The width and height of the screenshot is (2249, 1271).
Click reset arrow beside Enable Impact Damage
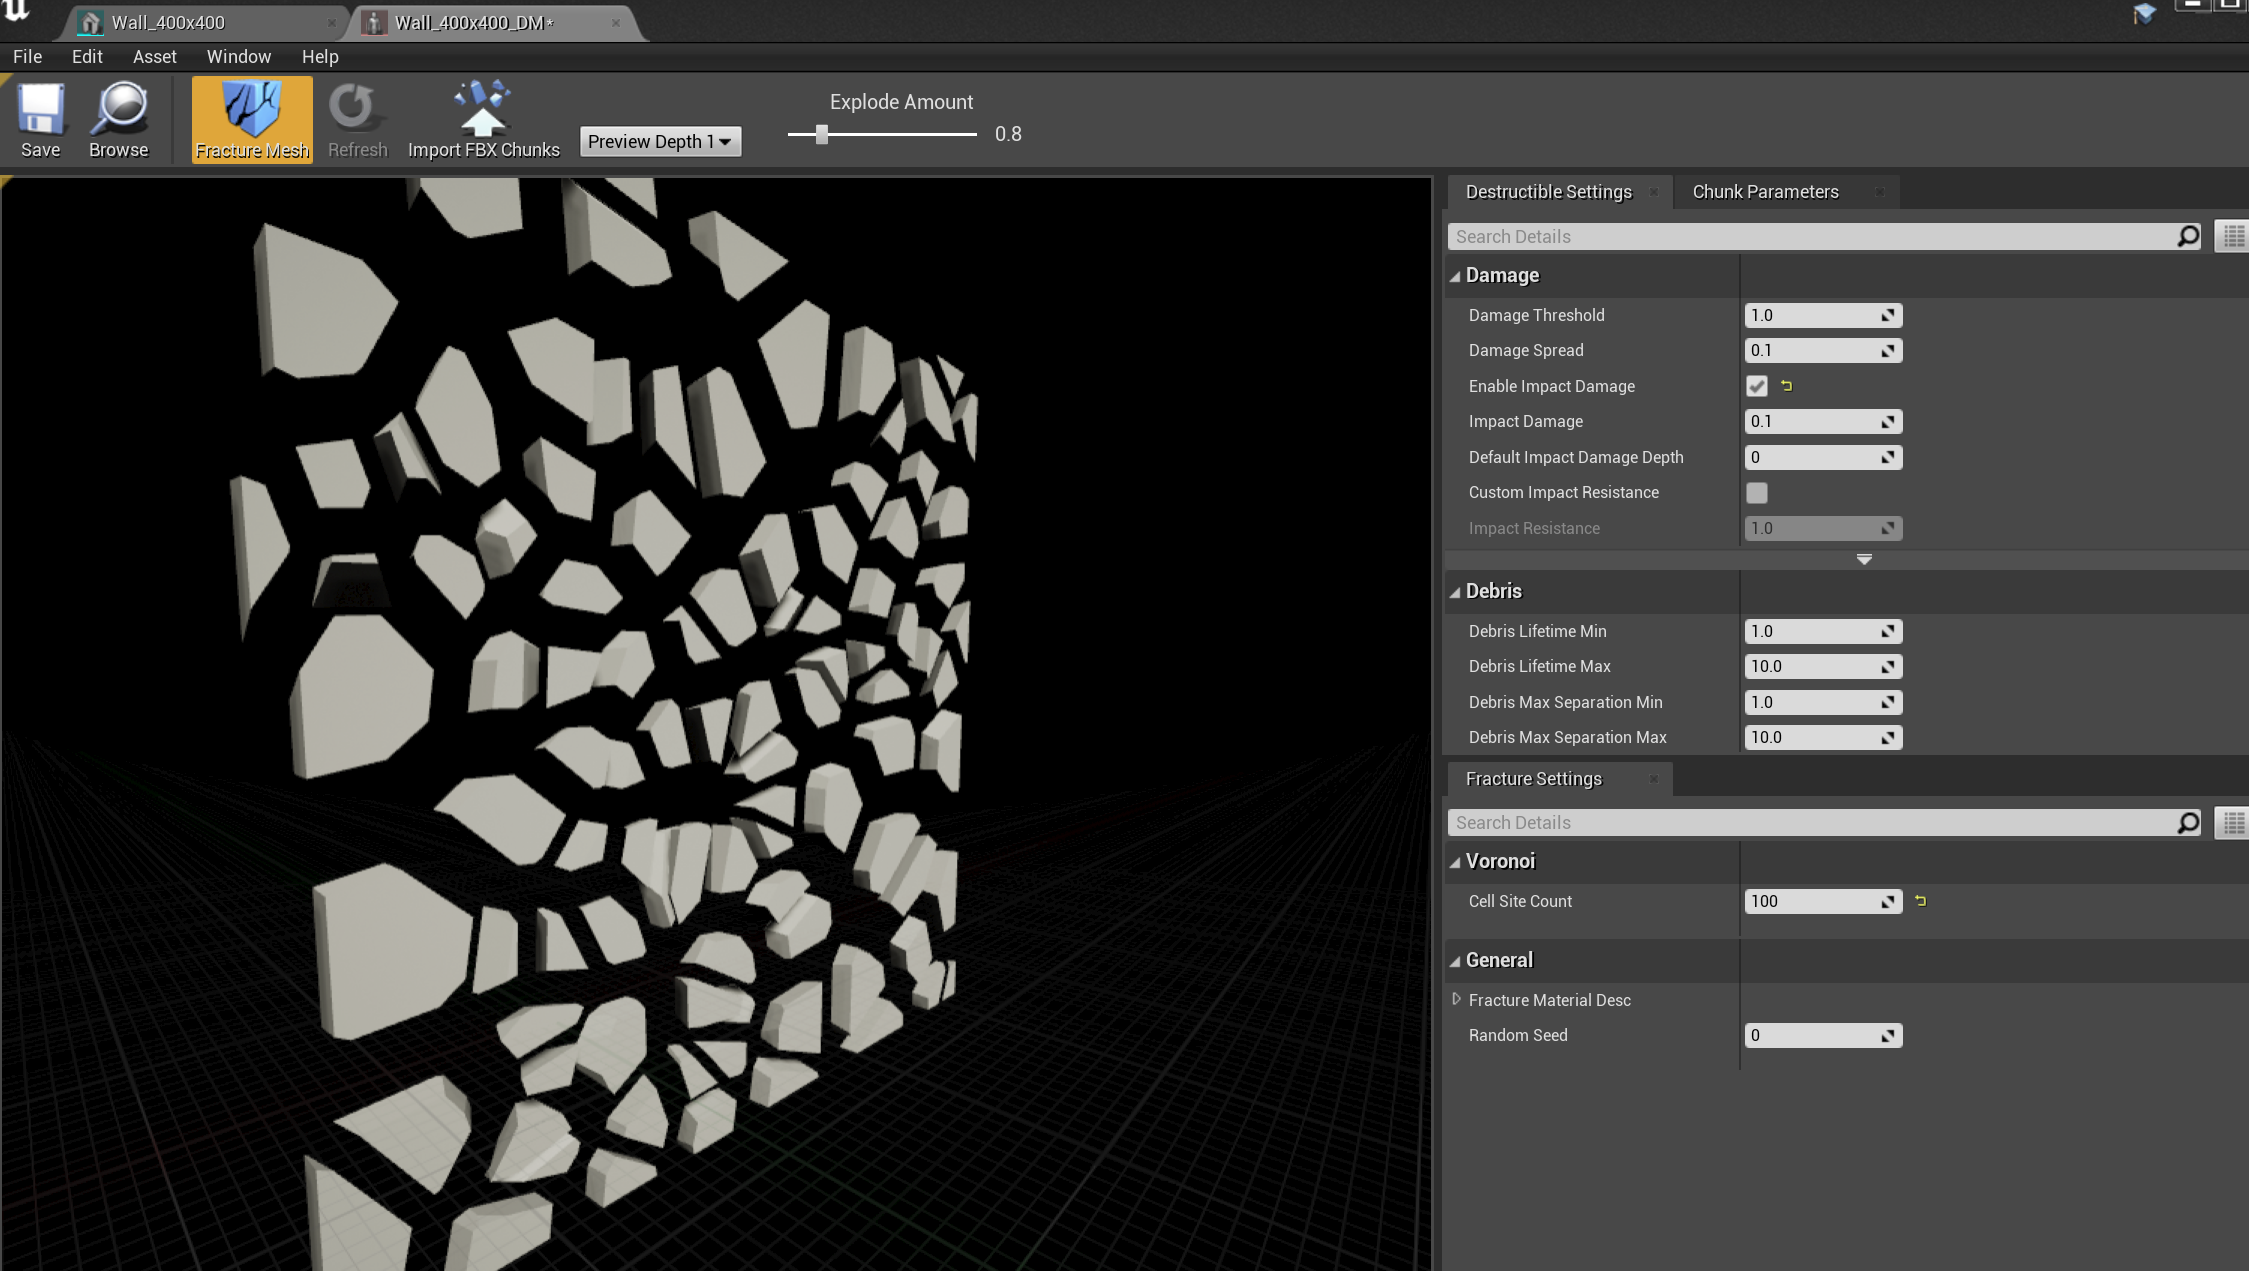1787,386
